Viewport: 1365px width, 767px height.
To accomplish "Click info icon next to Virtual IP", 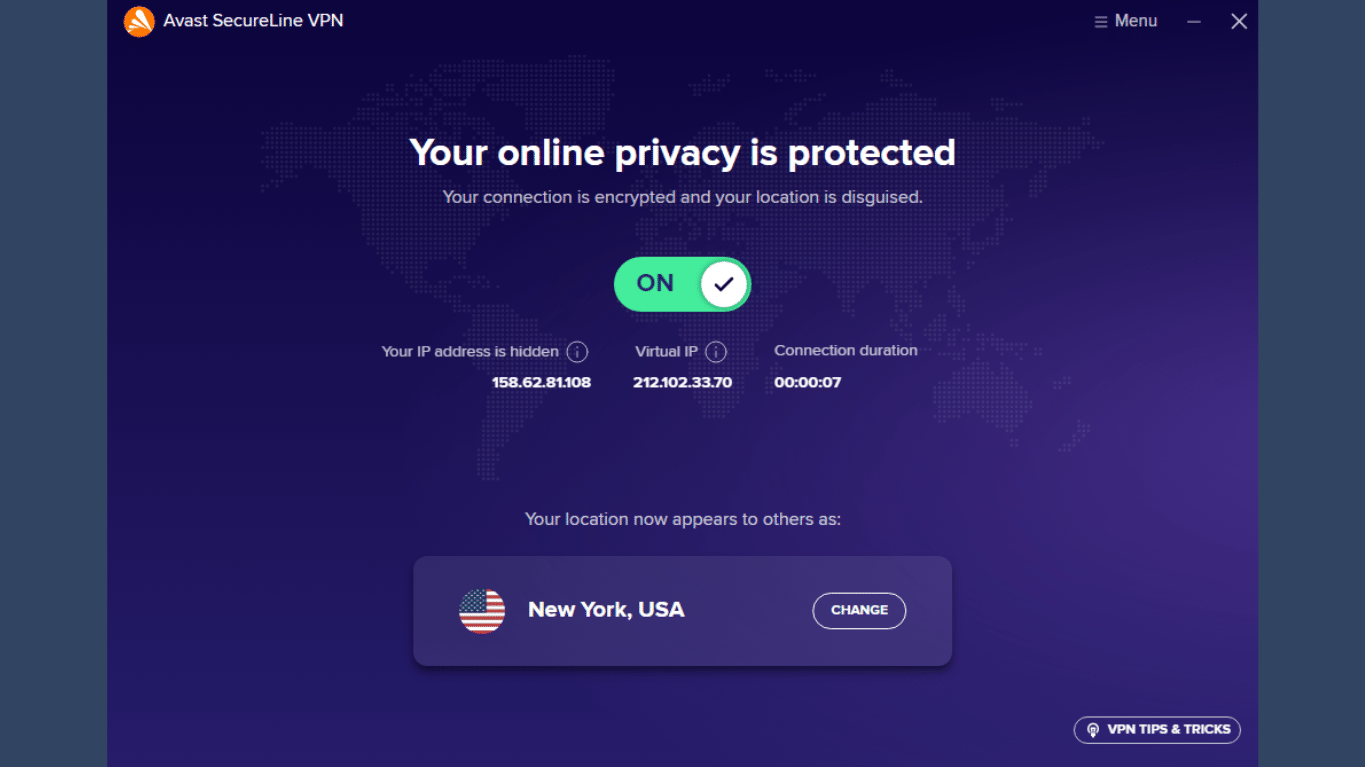I will pos(716,352).
